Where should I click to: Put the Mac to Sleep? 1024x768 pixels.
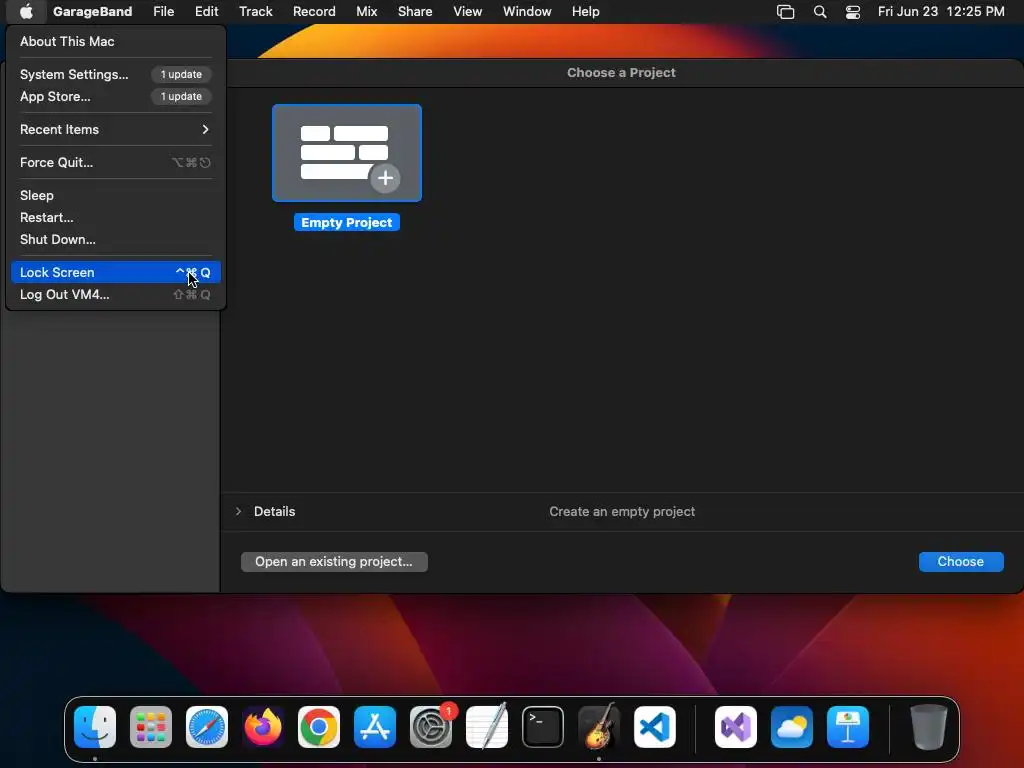pos(116,195)
